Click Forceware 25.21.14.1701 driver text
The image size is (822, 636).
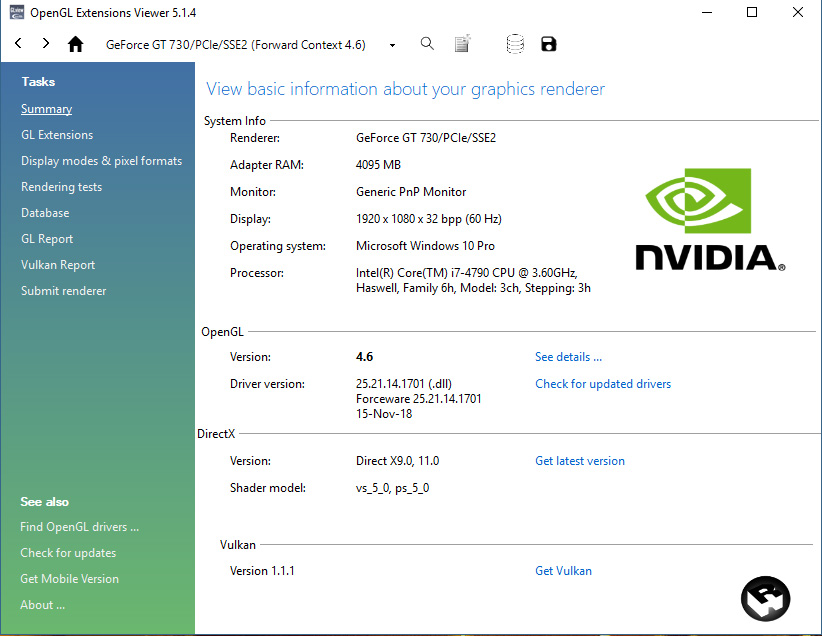tap(418, 399)
